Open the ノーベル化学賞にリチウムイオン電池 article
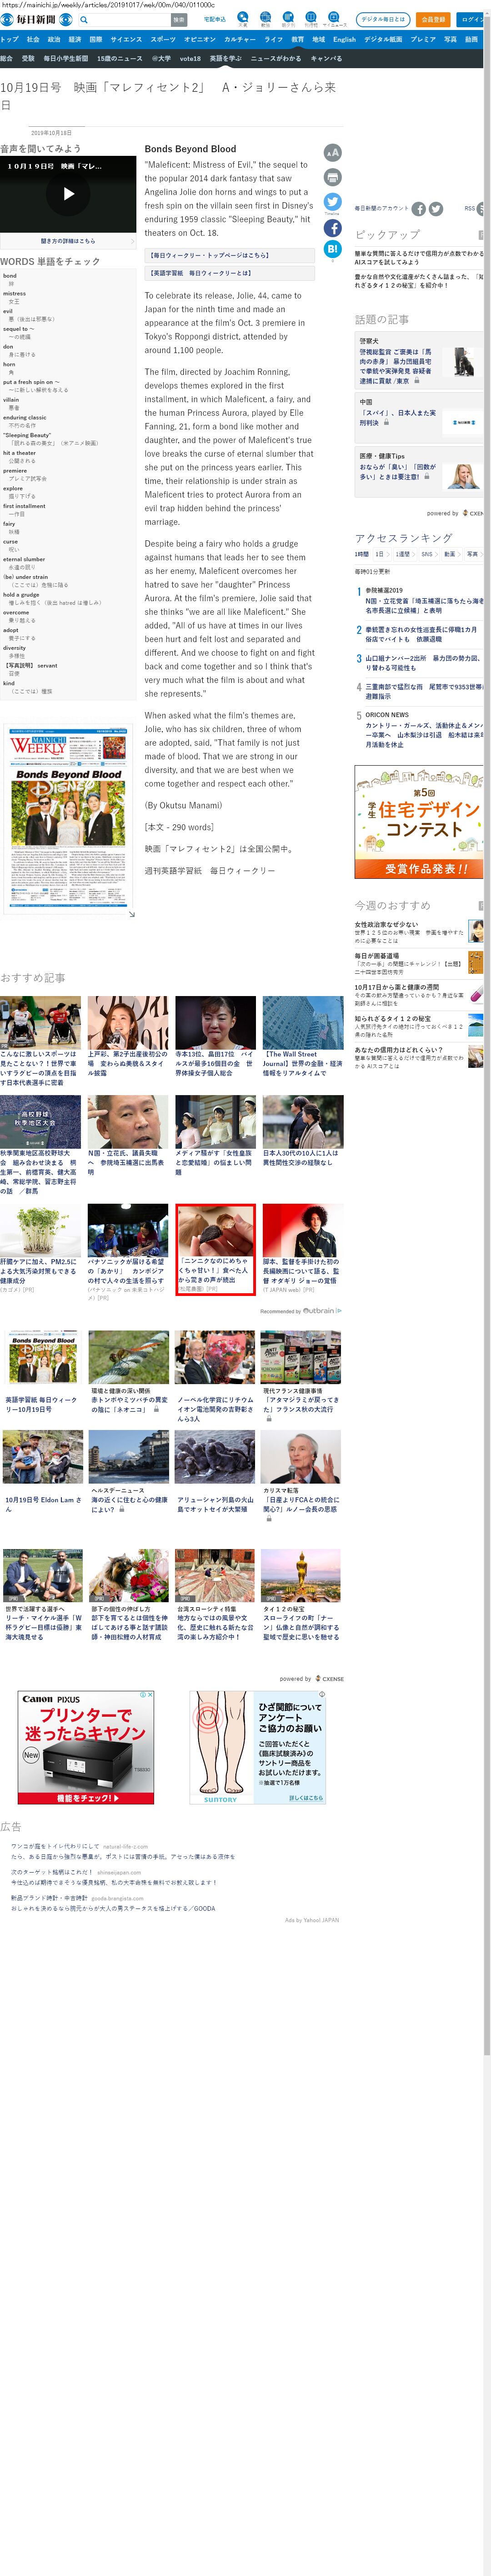 coord(215,1376)
